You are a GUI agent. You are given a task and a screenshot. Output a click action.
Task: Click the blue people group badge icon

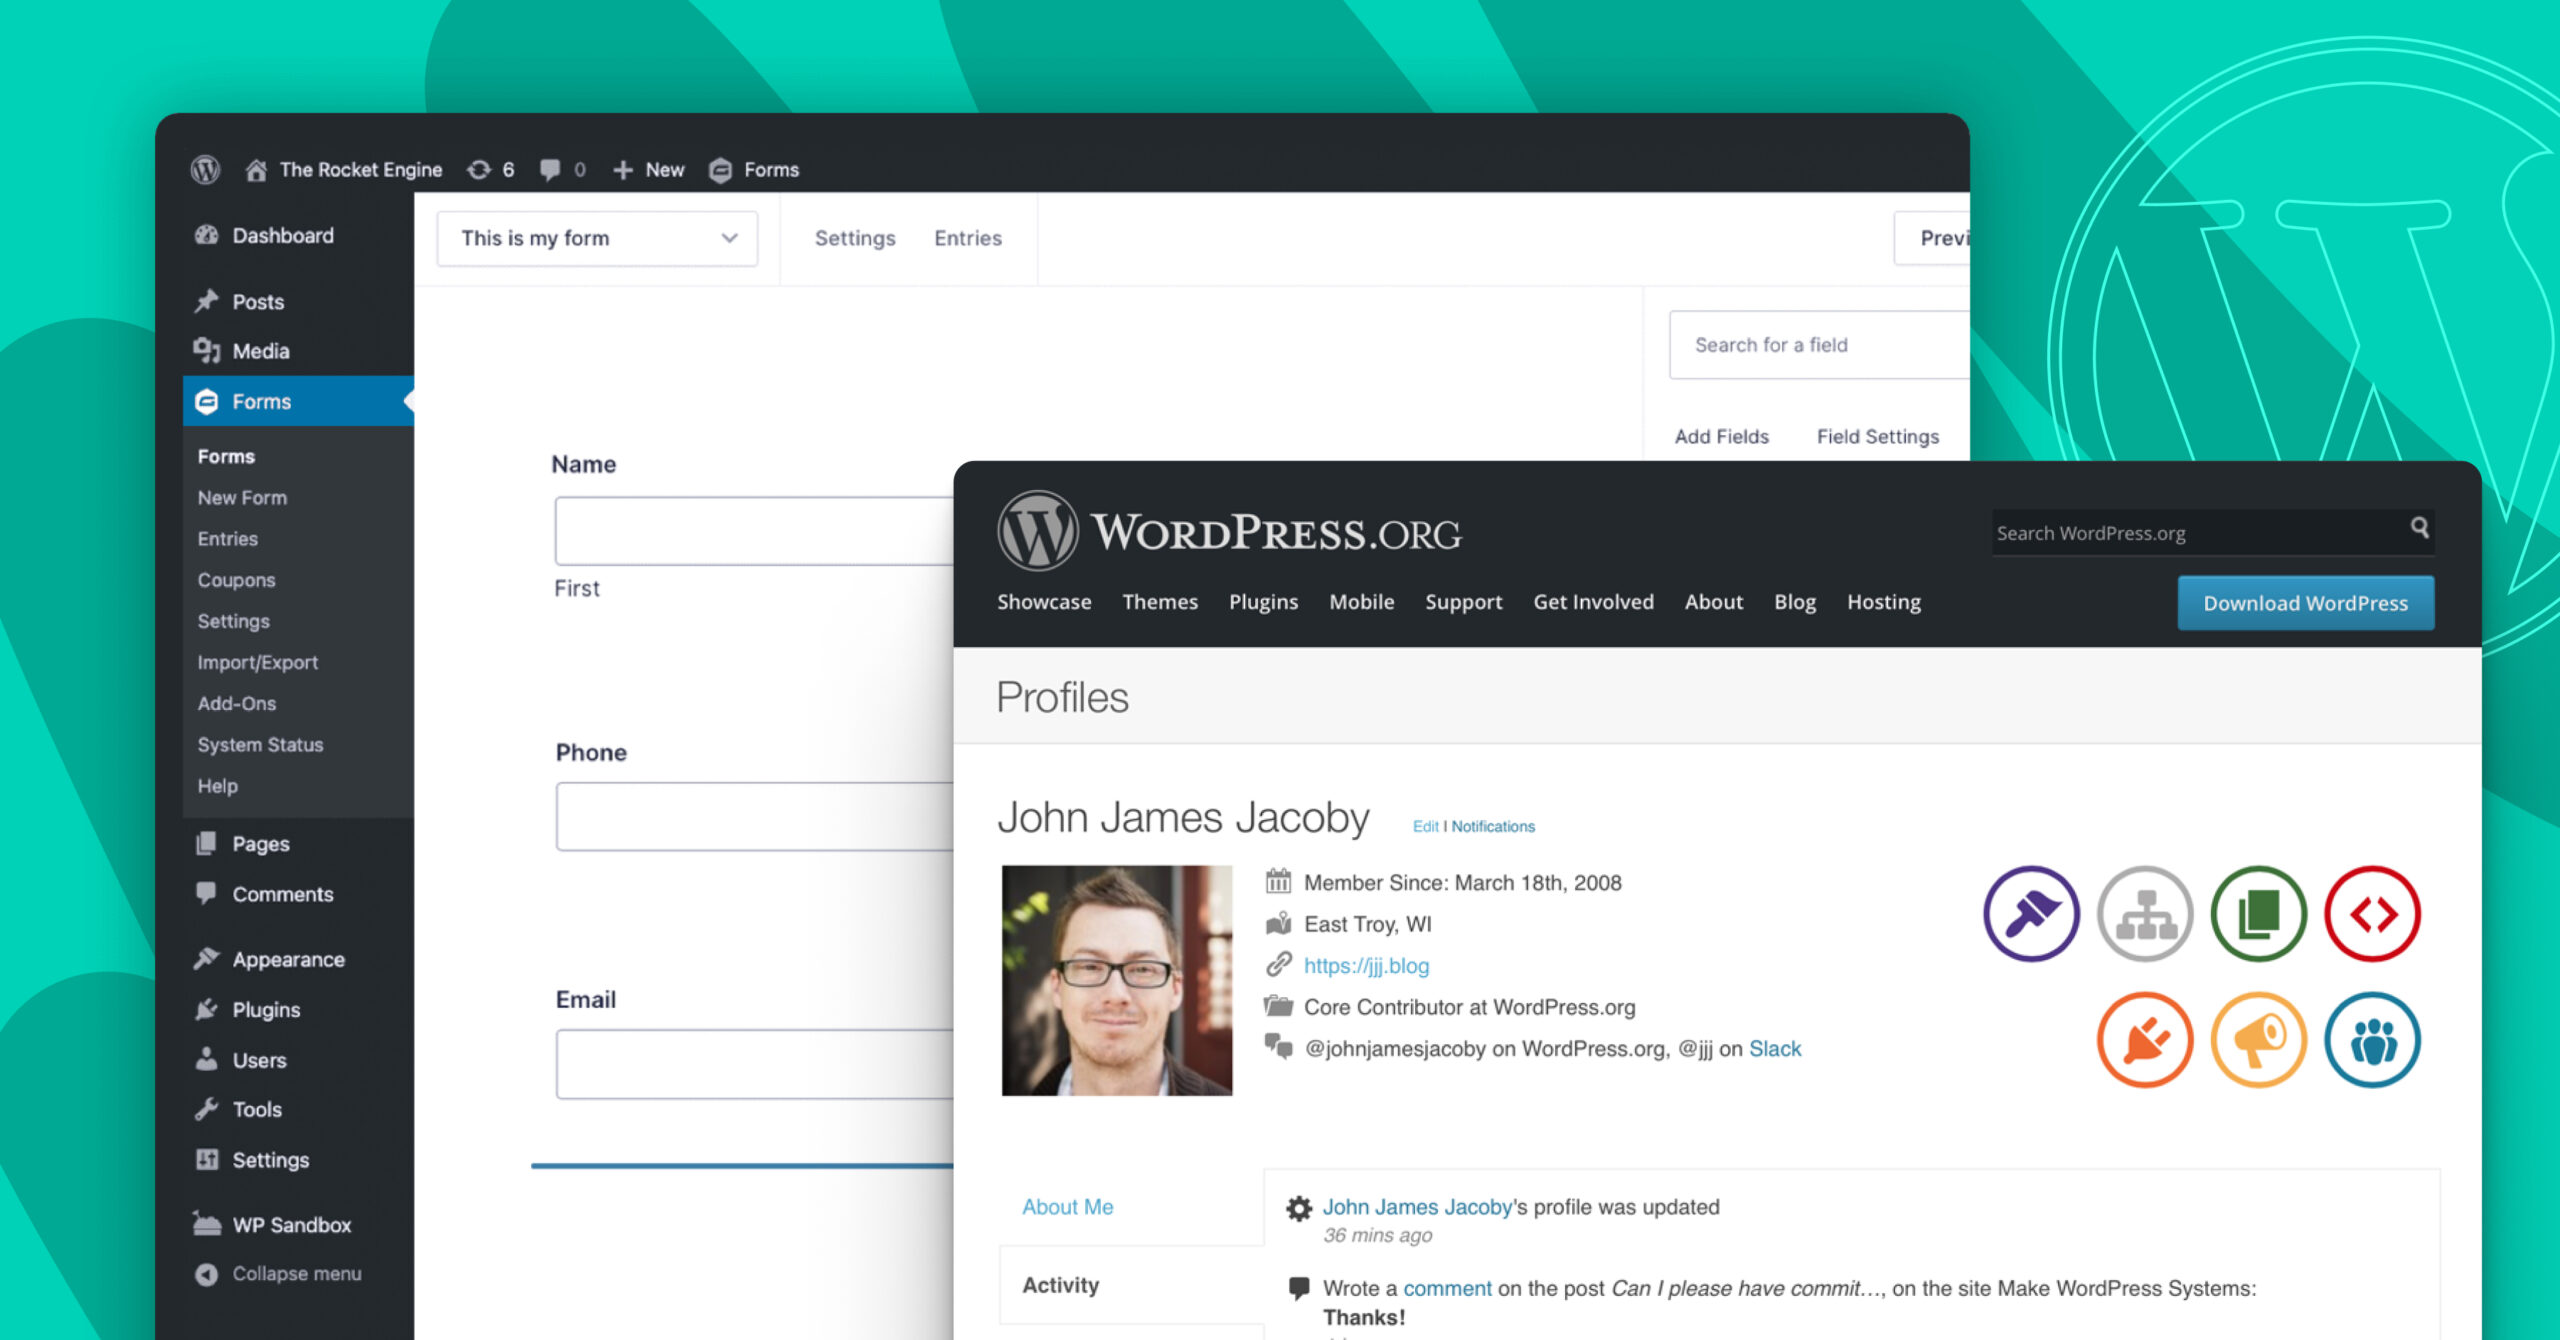click(2372, 1040)
